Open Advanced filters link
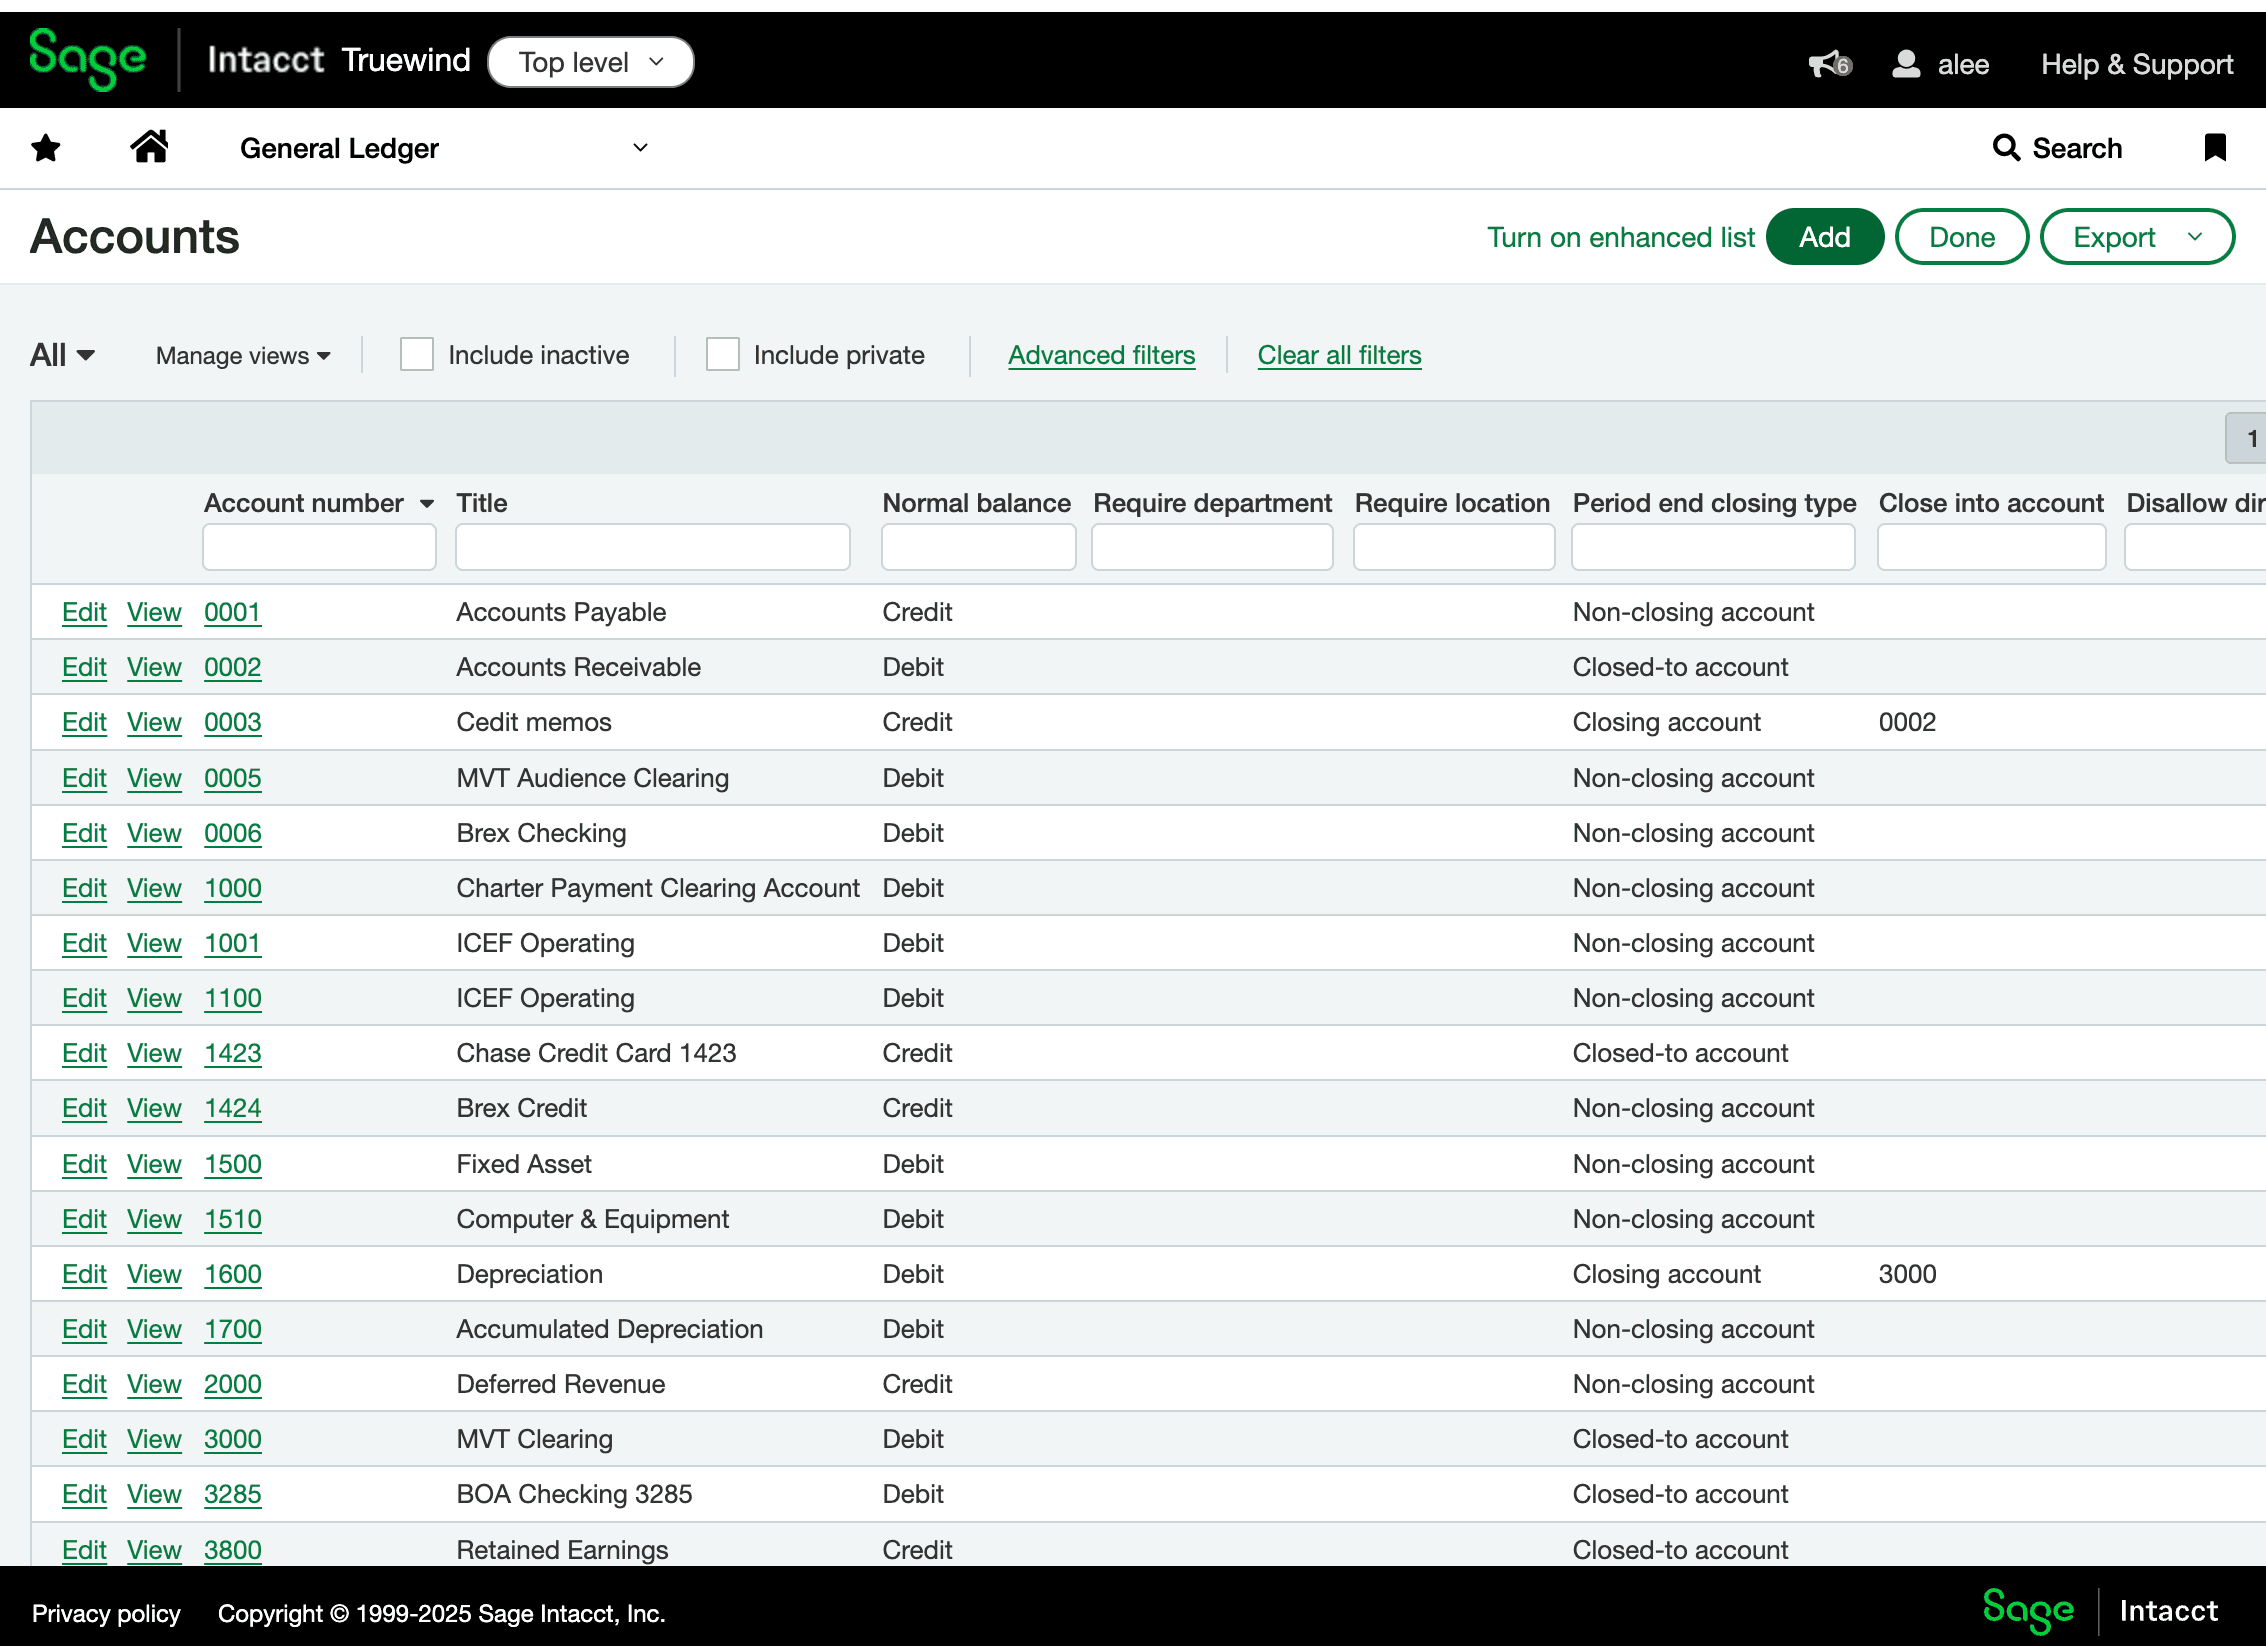 click(1101, 355)
